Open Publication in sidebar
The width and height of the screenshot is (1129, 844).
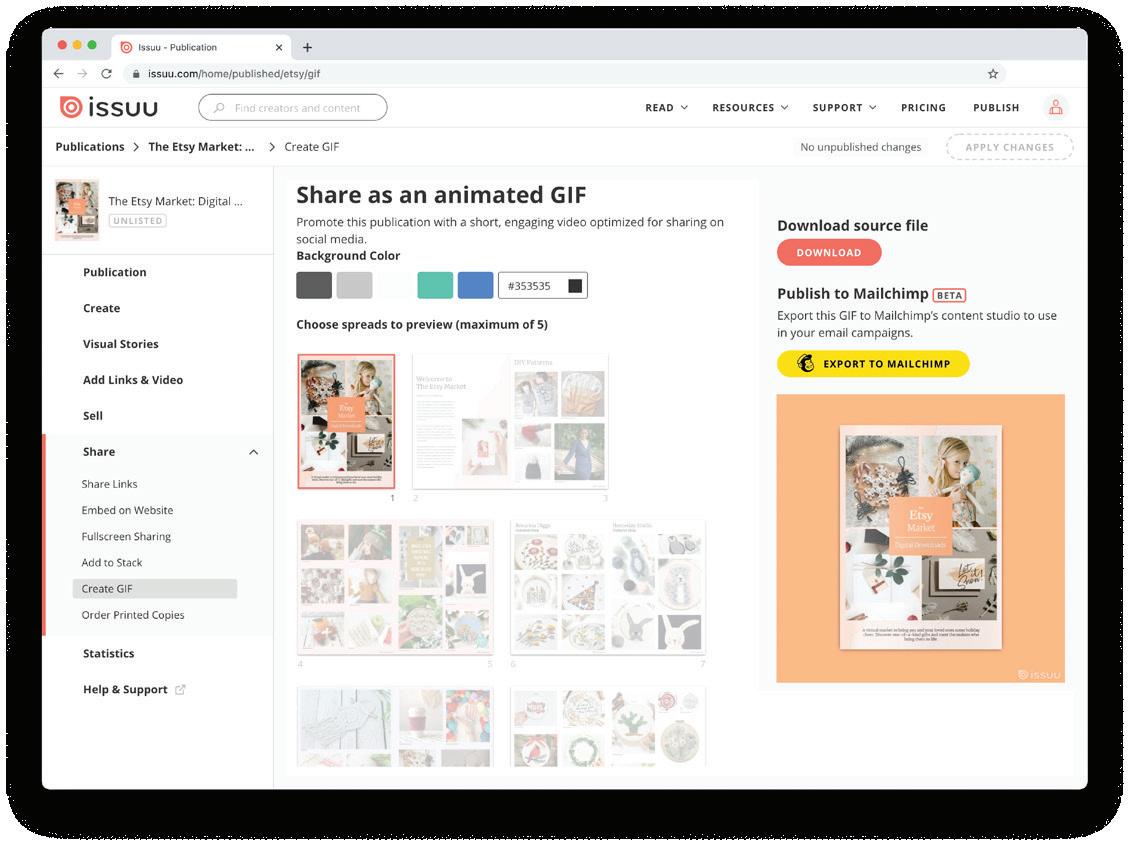click(114, 272)
